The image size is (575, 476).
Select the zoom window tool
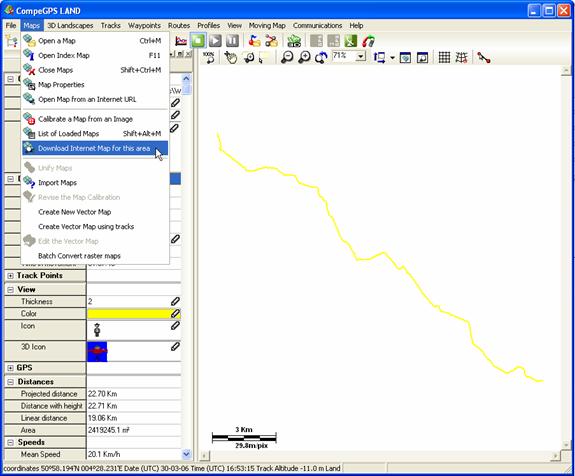(249, 58)
